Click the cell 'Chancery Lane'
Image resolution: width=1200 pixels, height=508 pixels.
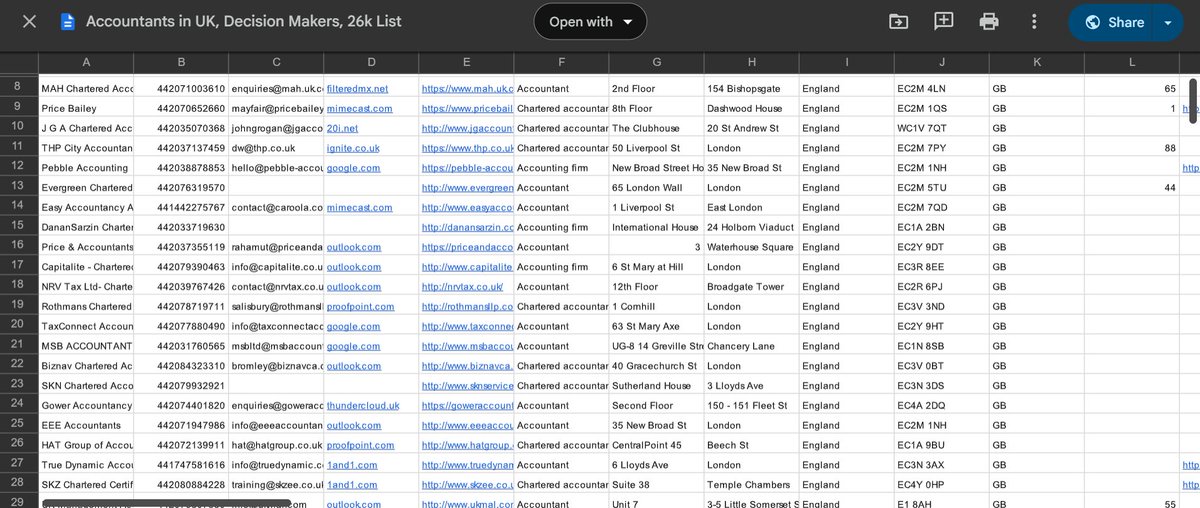(x=751, y=346)
